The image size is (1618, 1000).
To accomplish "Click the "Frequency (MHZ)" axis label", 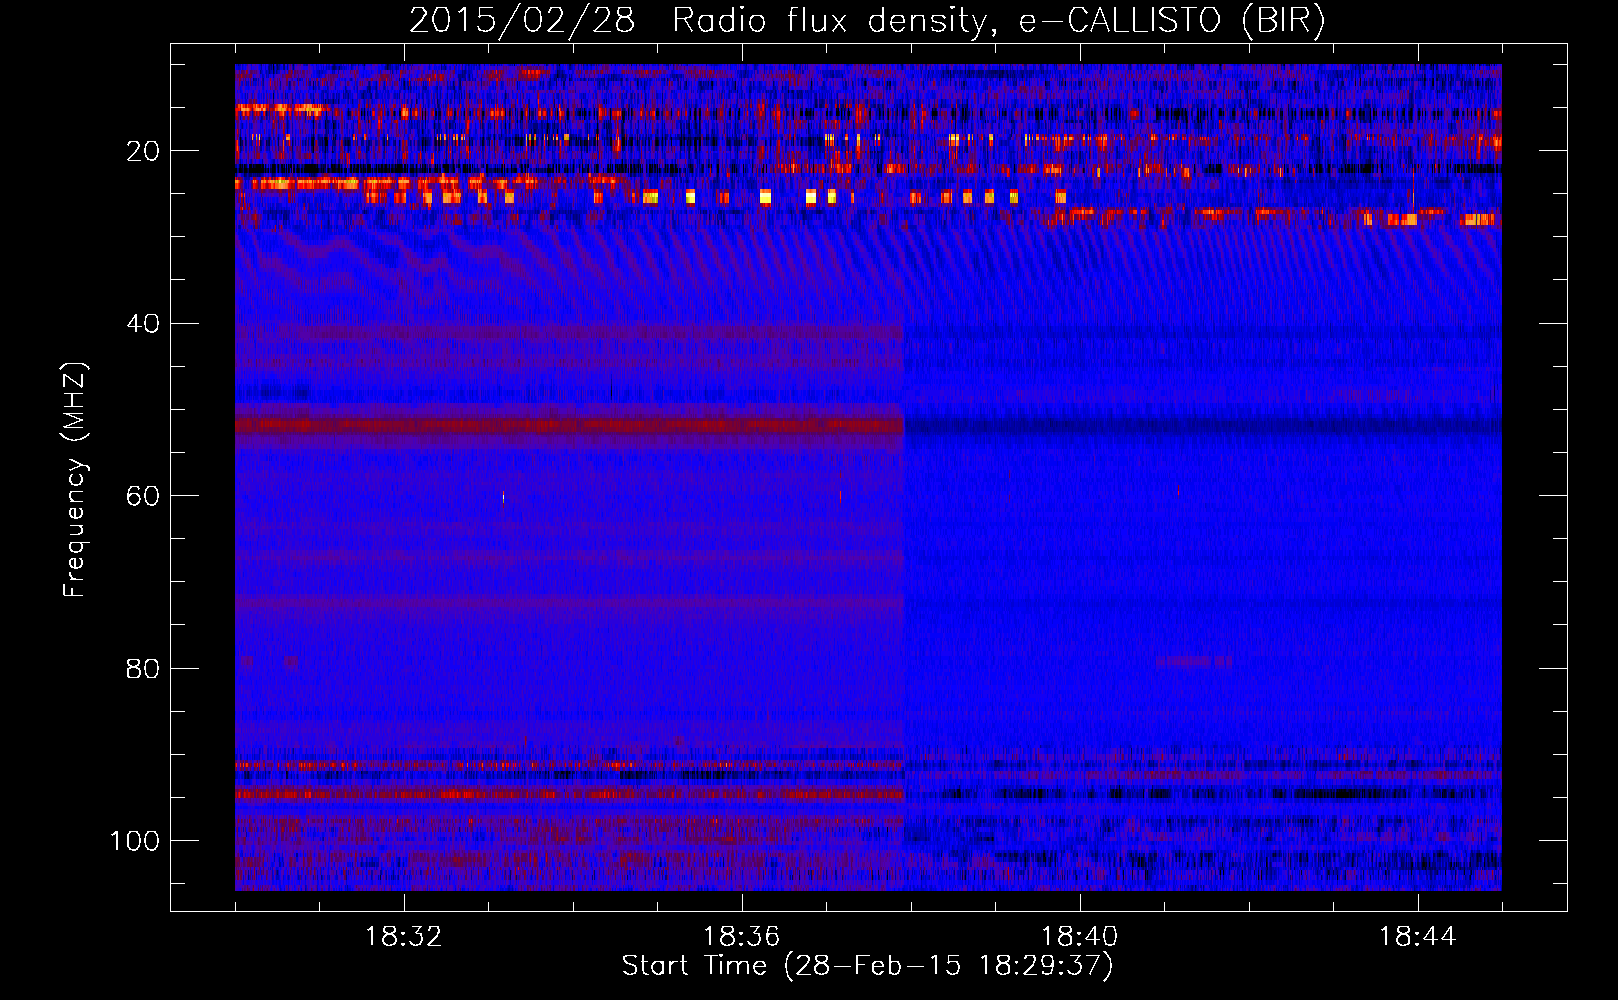I will [75, 479].
